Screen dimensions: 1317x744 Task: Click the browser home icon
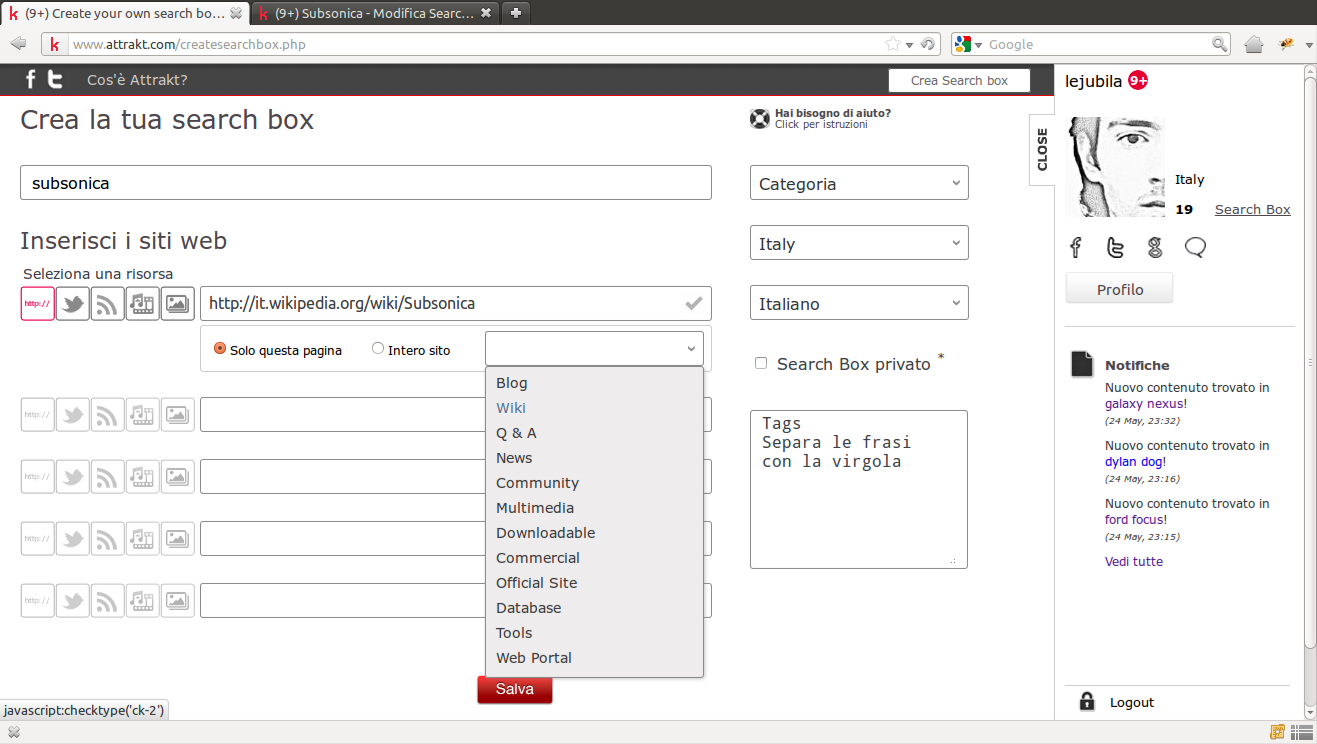click(x=1254, y=44)
